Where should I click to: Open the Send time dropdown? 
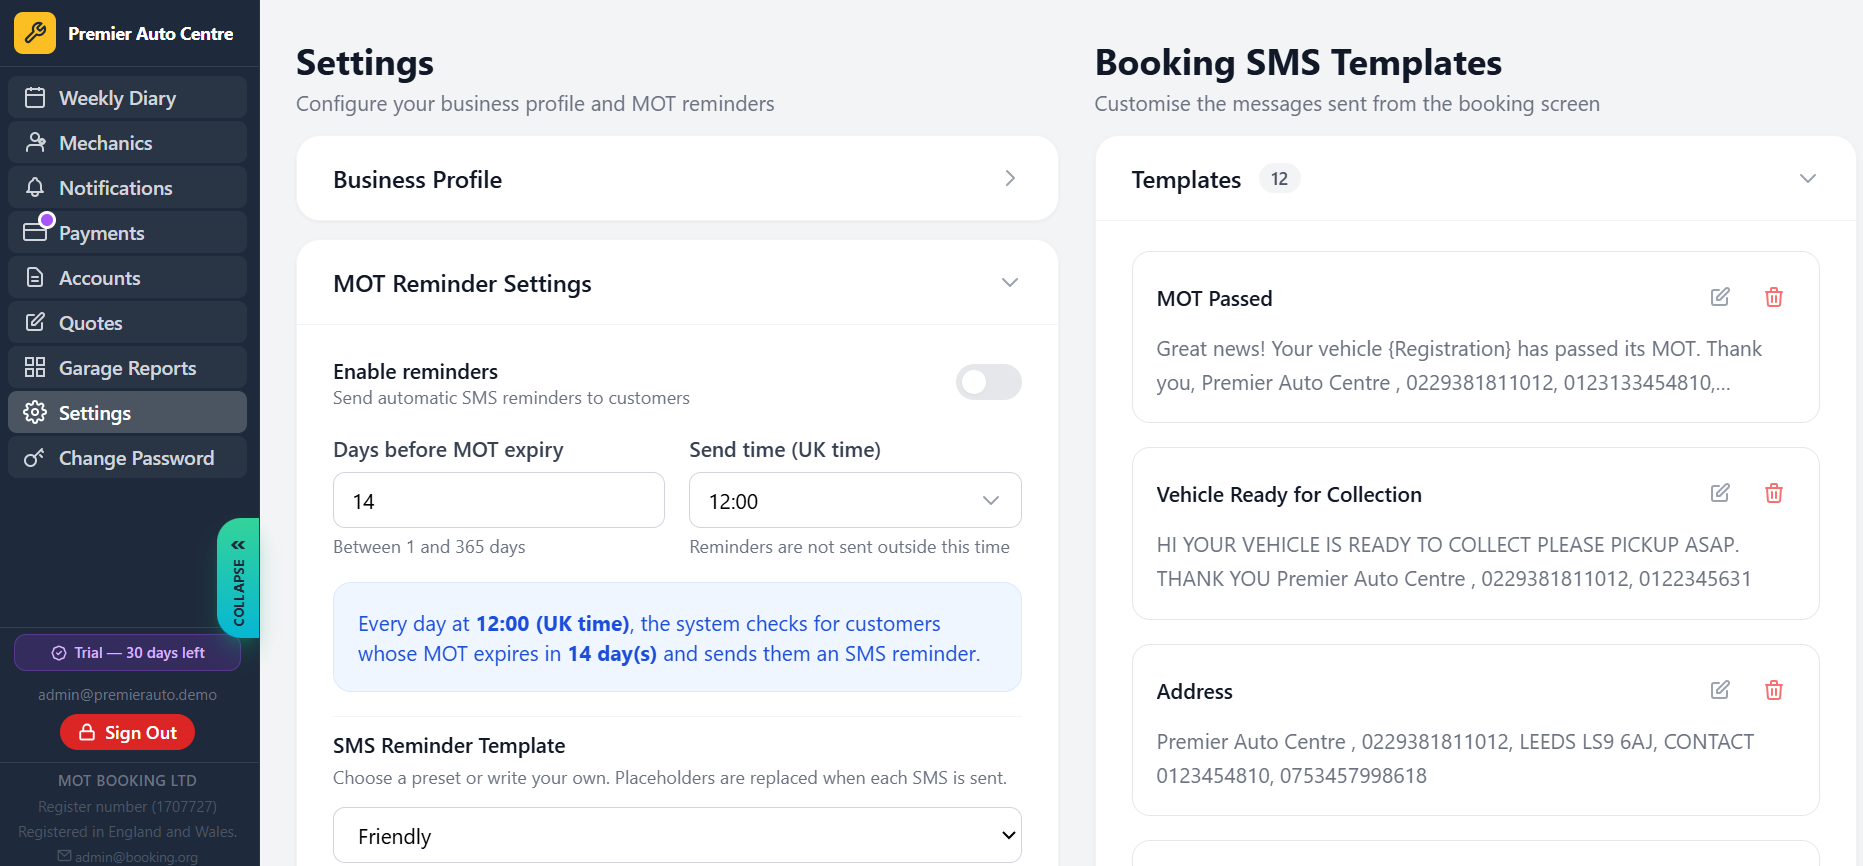click(854, 500)
